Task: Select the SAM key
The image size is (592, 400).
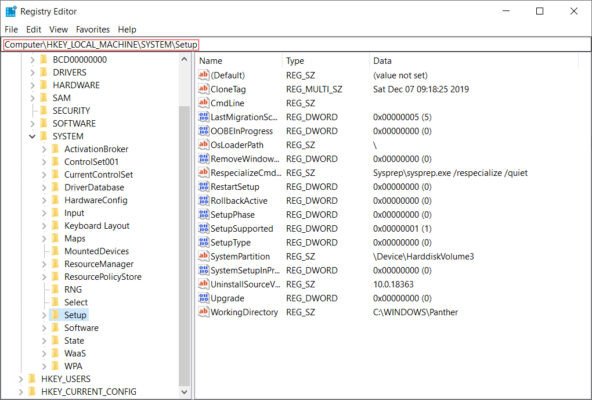Action: (62, 98)
